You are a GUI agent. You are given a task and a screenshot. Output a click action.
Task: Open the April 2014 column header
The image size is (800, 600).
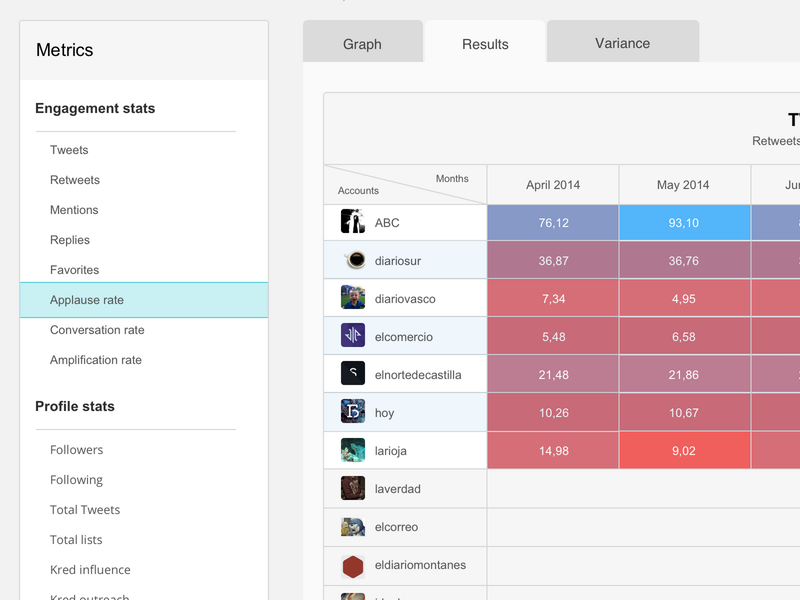pyautogui.click(x=552, y=184)
